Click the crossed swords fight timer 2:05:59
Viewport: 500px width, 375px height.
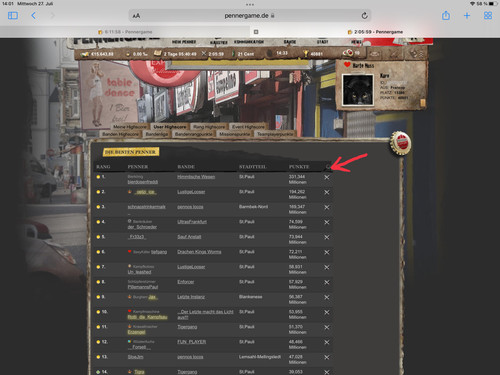point(212,54)
